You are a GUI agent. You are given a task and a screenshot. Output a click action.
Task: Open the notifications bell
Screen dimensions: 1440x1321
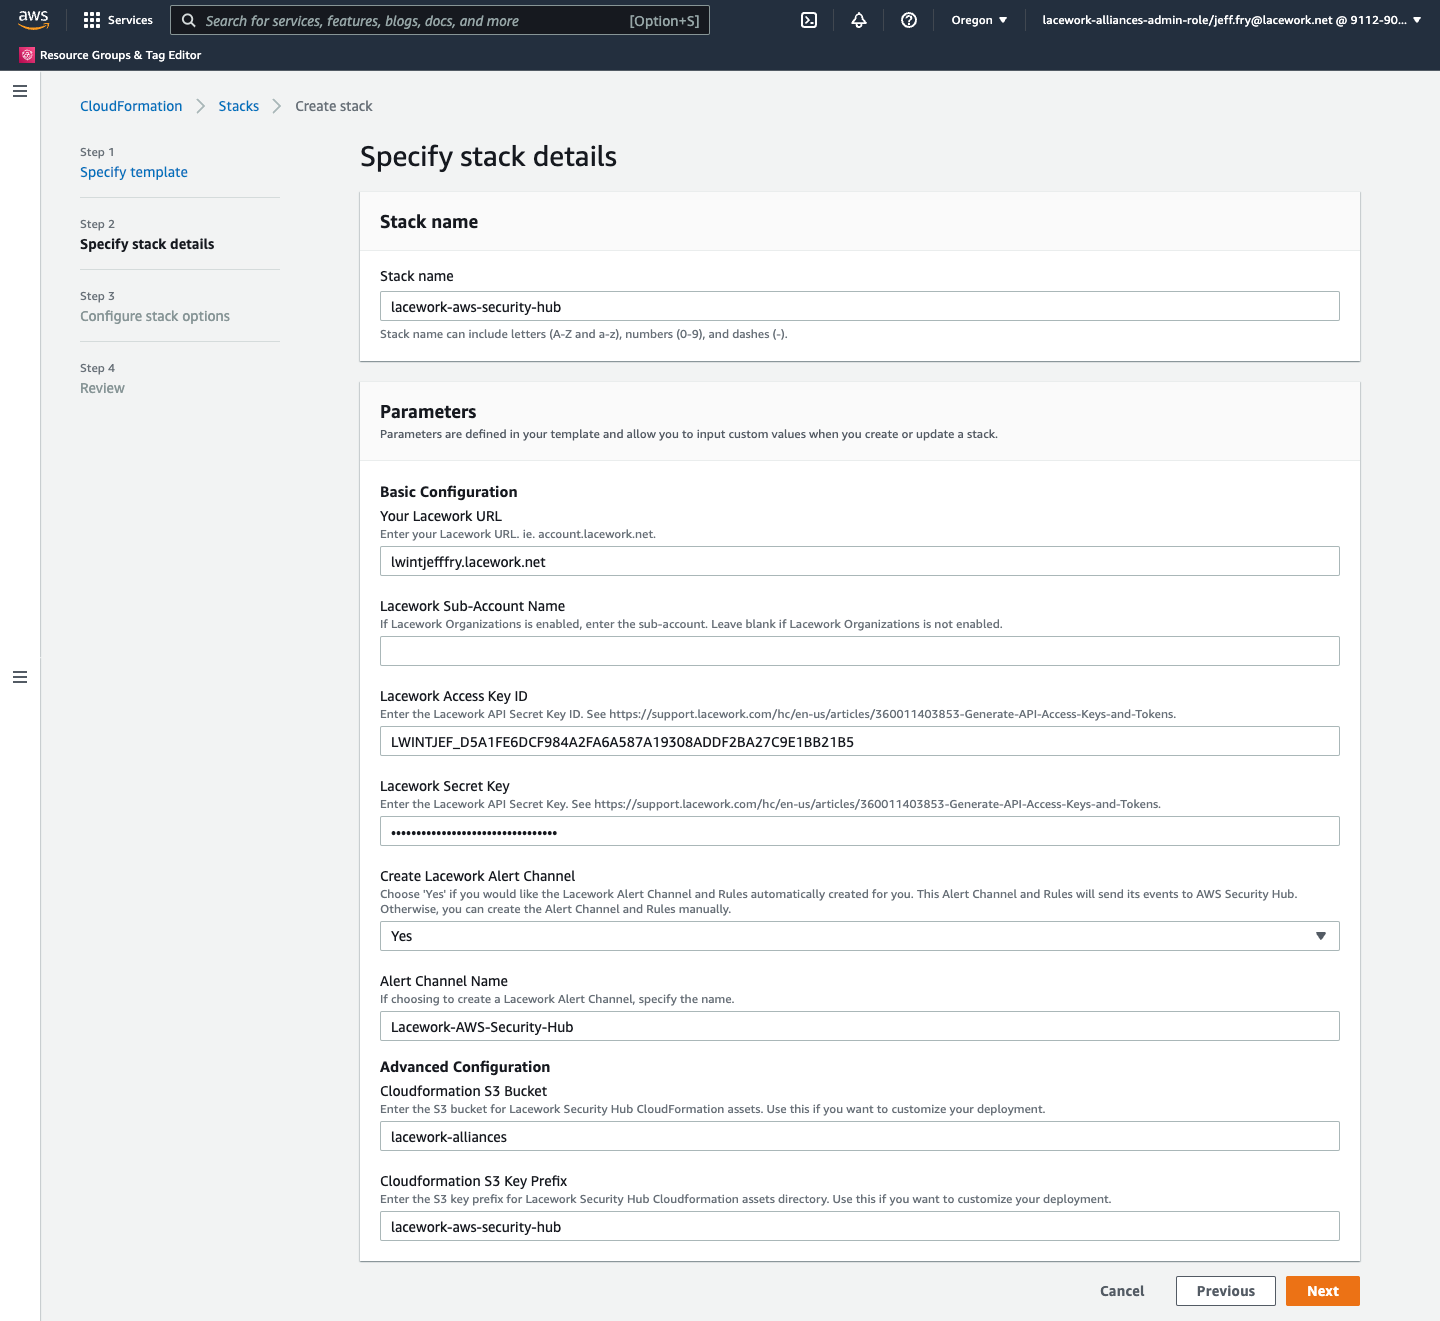858,19
